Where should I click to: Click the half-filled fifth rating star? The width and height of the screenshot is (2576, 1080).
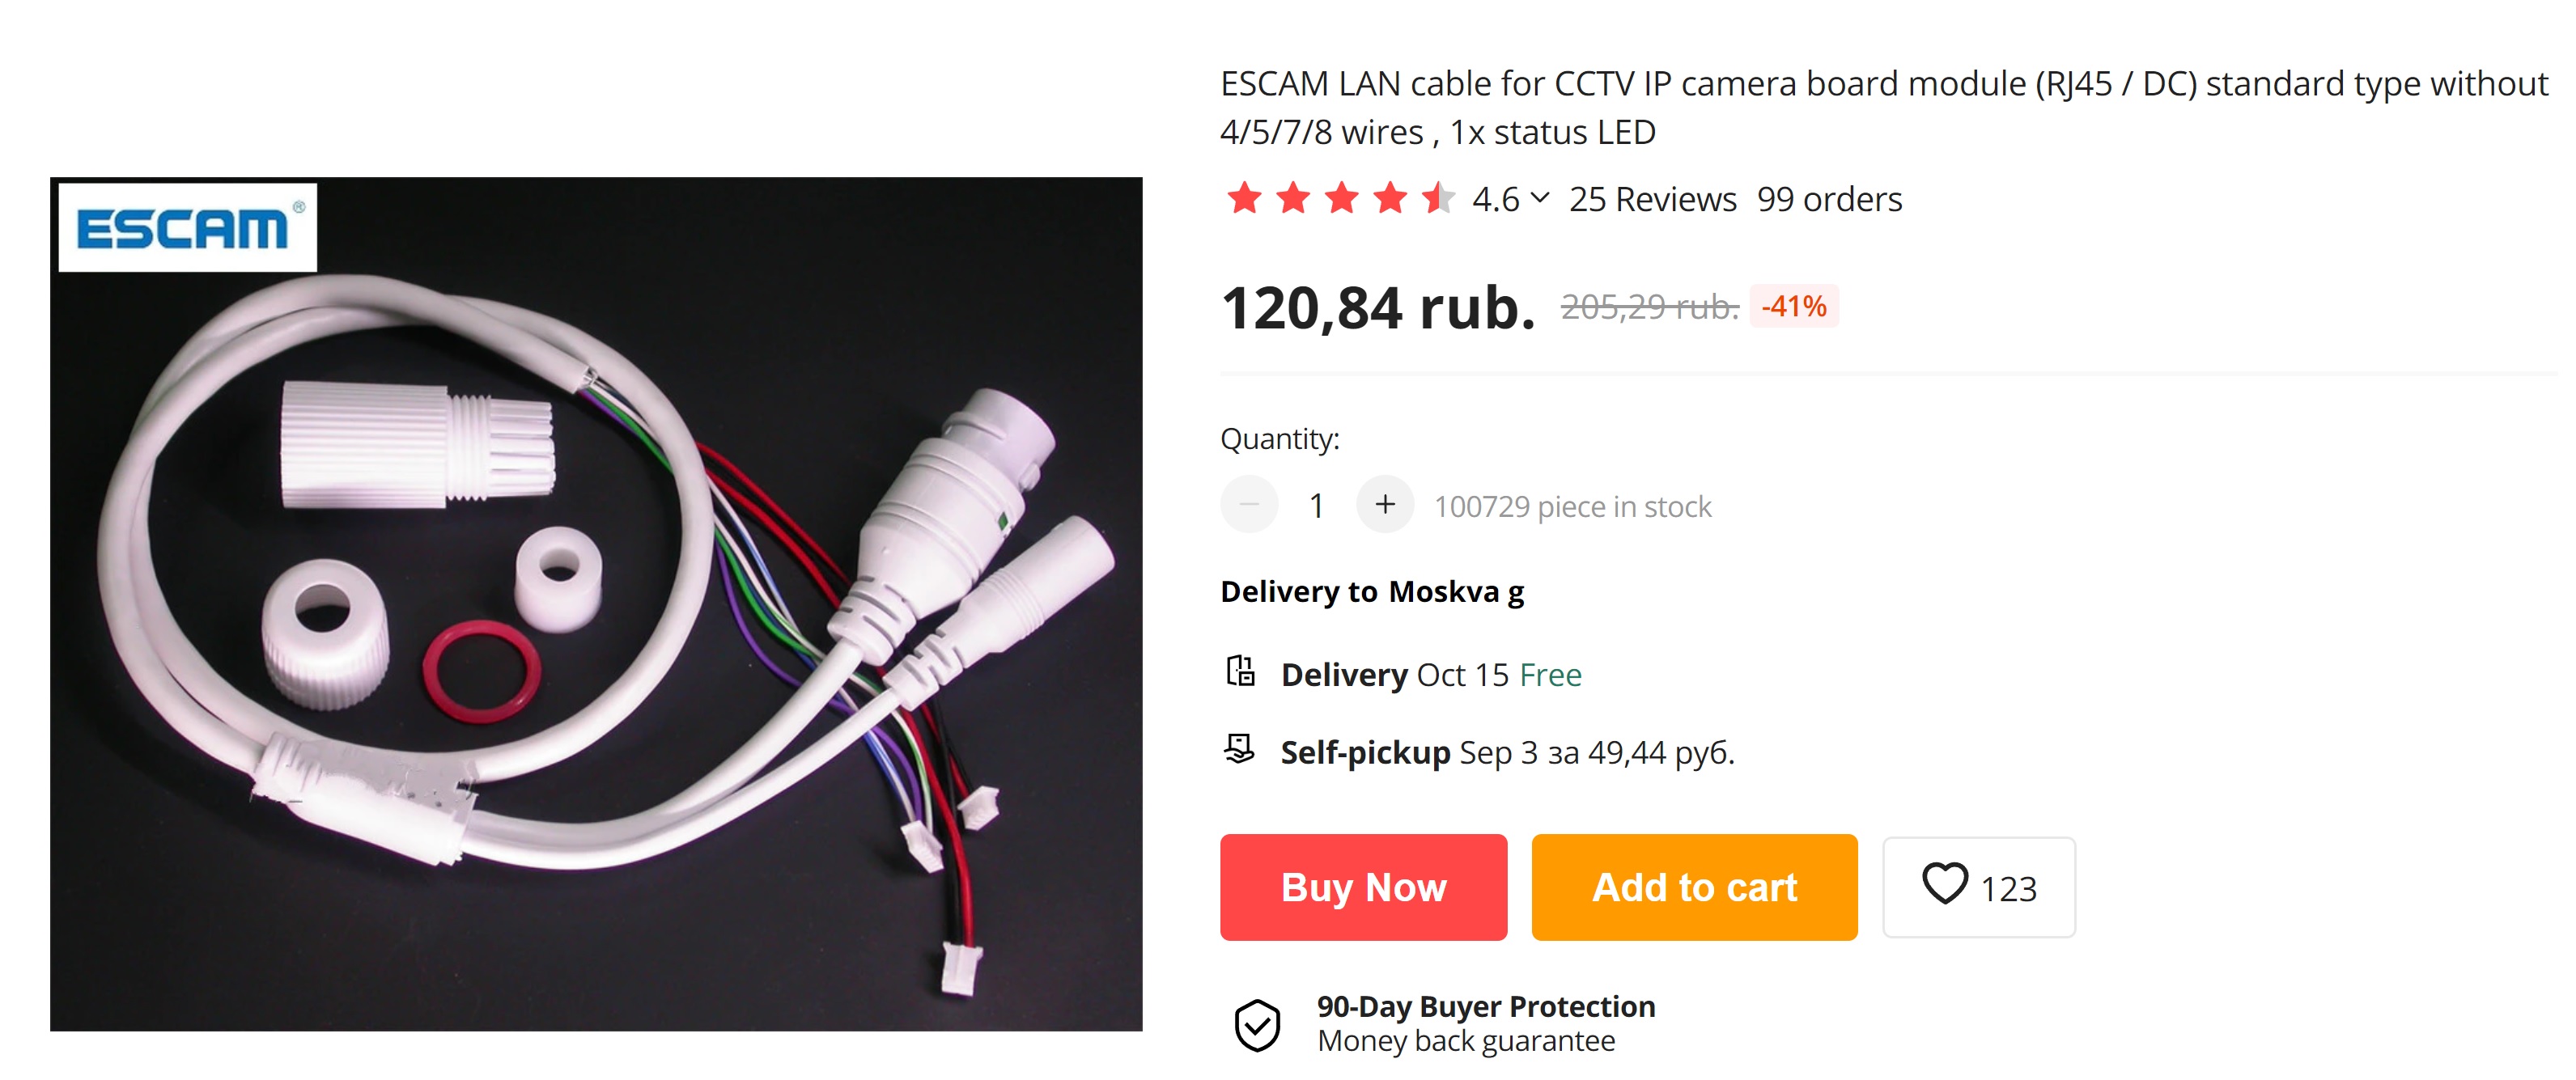pyautogui.click(x=1439, y=198)
